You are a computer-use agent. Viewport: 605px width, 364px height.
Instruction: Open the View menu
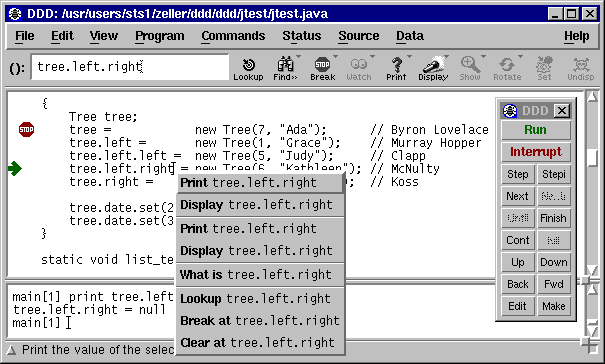[x=104, y=36]
